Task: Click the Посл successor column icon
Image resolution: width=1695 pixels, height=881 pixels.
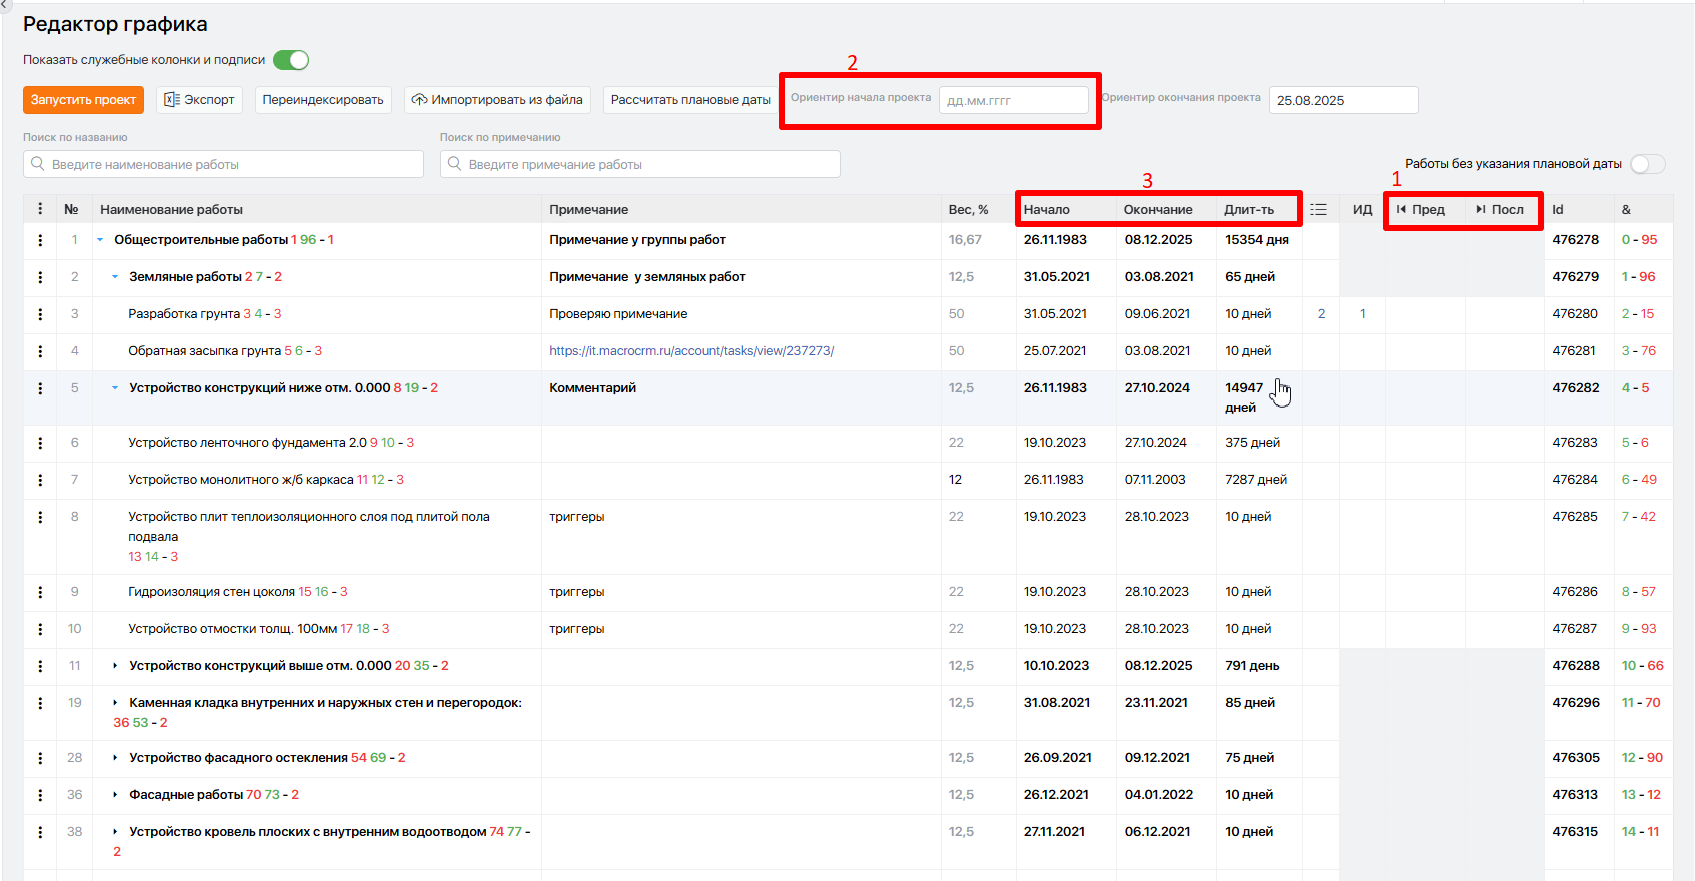Action: 1481,209
